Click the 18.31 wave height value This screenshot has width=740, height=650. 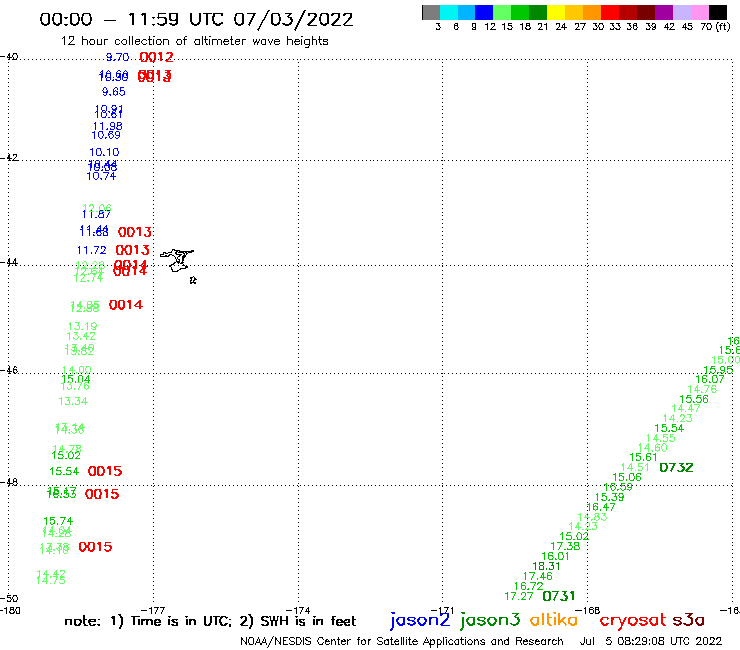(x=547, y=566)
